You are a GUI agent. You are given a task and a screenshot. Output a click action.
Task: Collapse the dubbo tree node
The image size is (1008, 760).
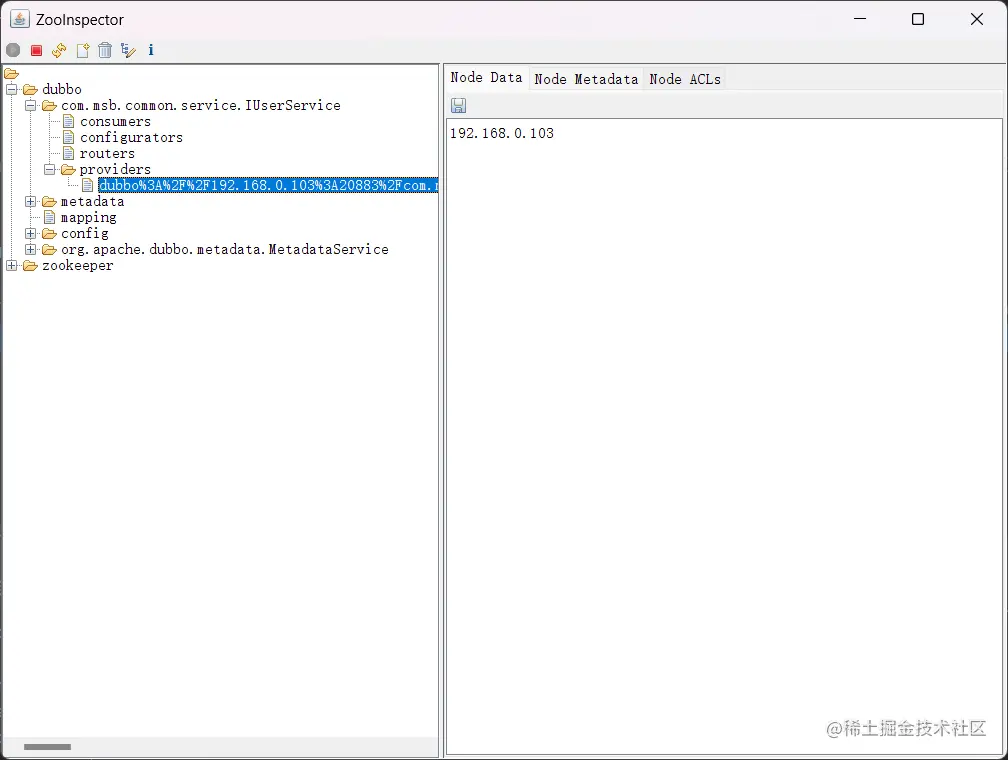[12, 89]
